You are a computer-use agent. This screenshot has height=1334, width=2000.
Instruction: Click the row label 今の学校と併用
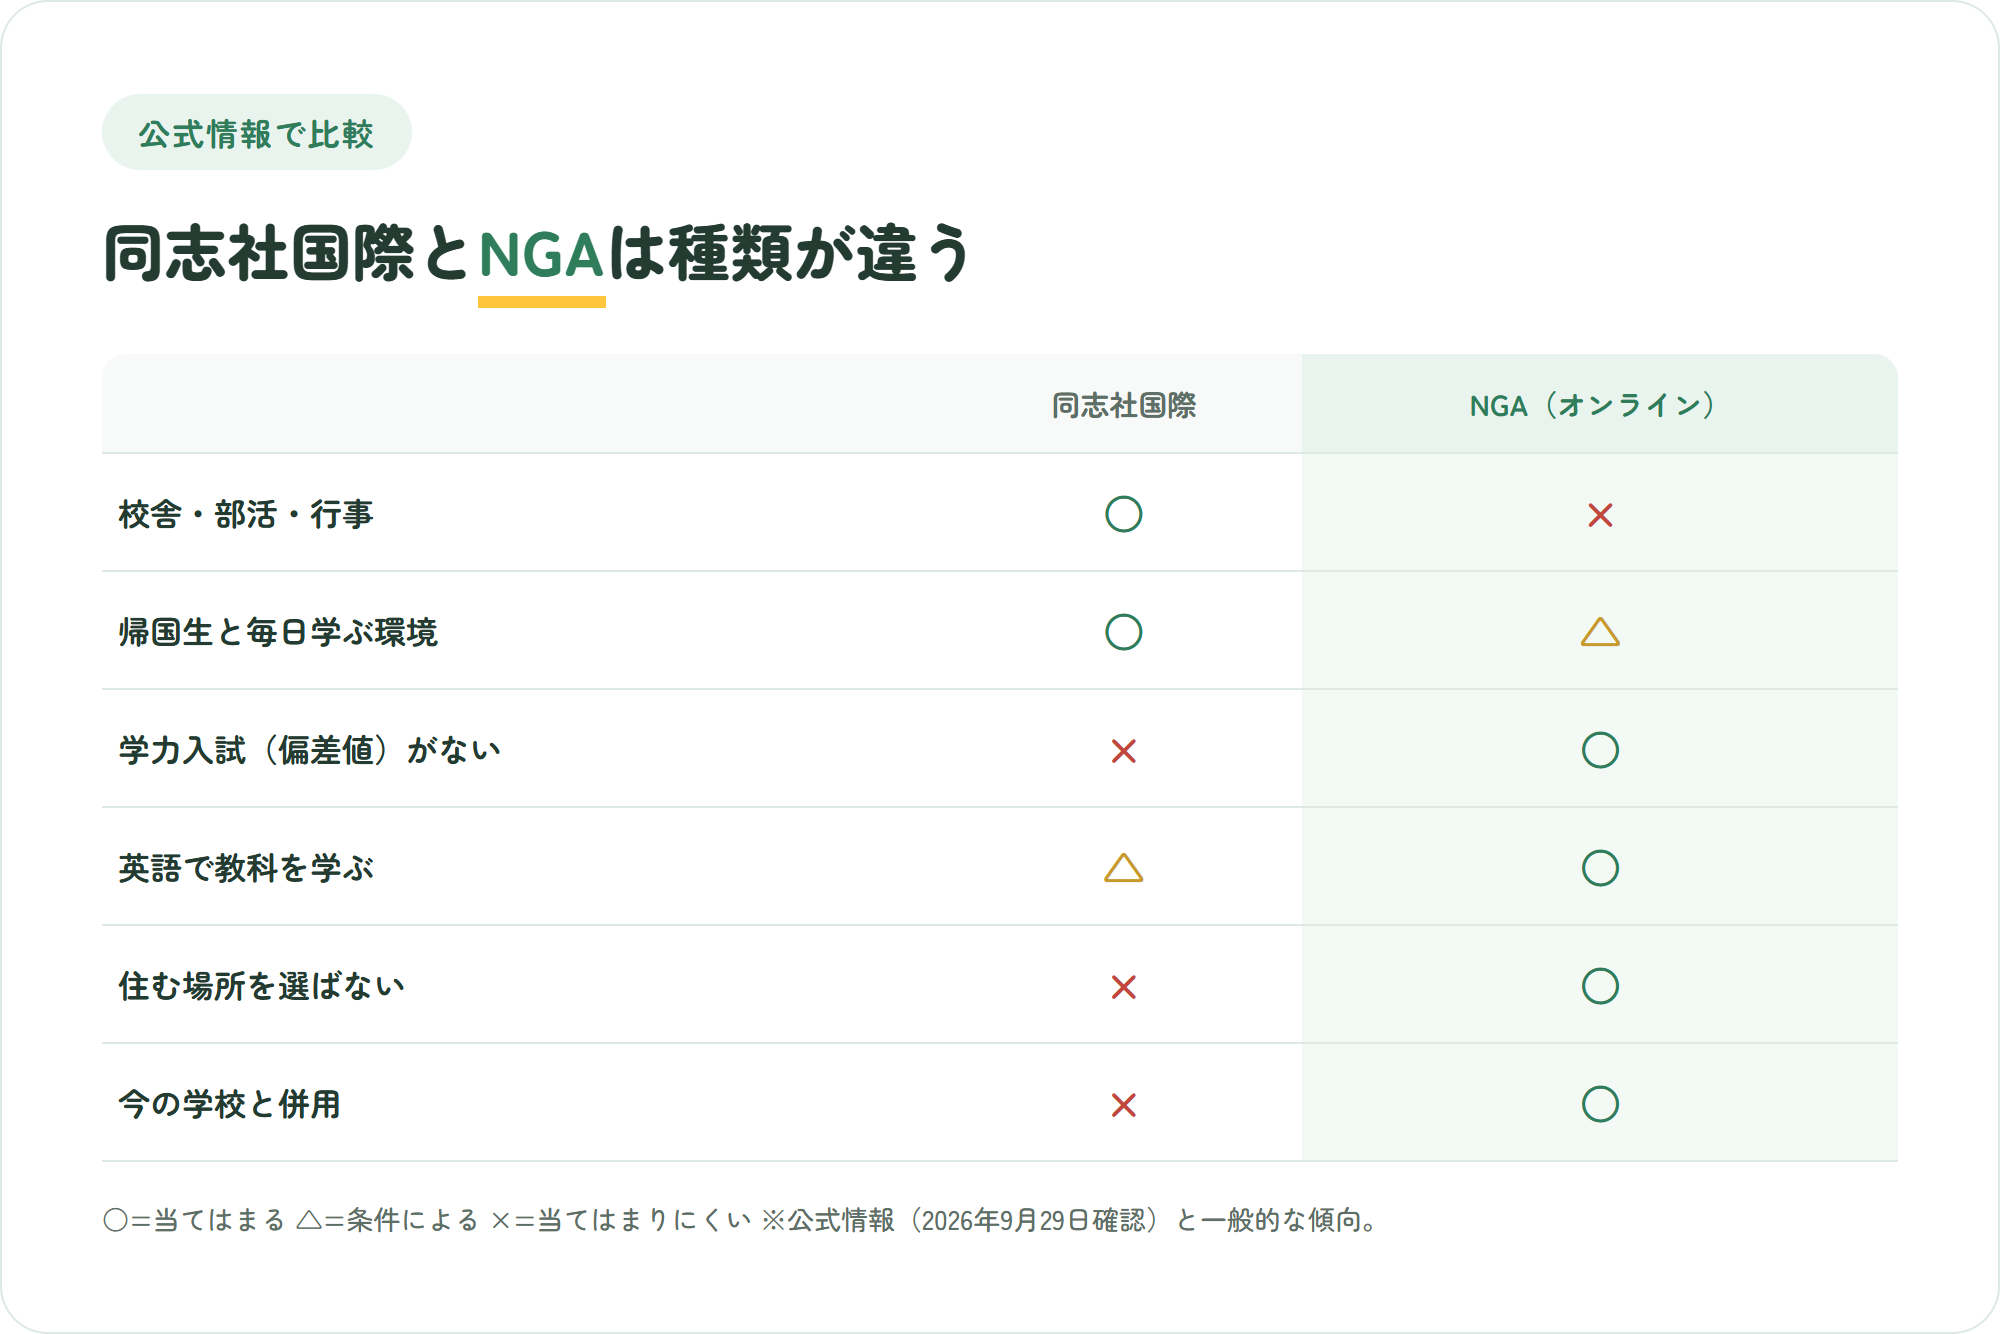click(x=229, y=1104)
